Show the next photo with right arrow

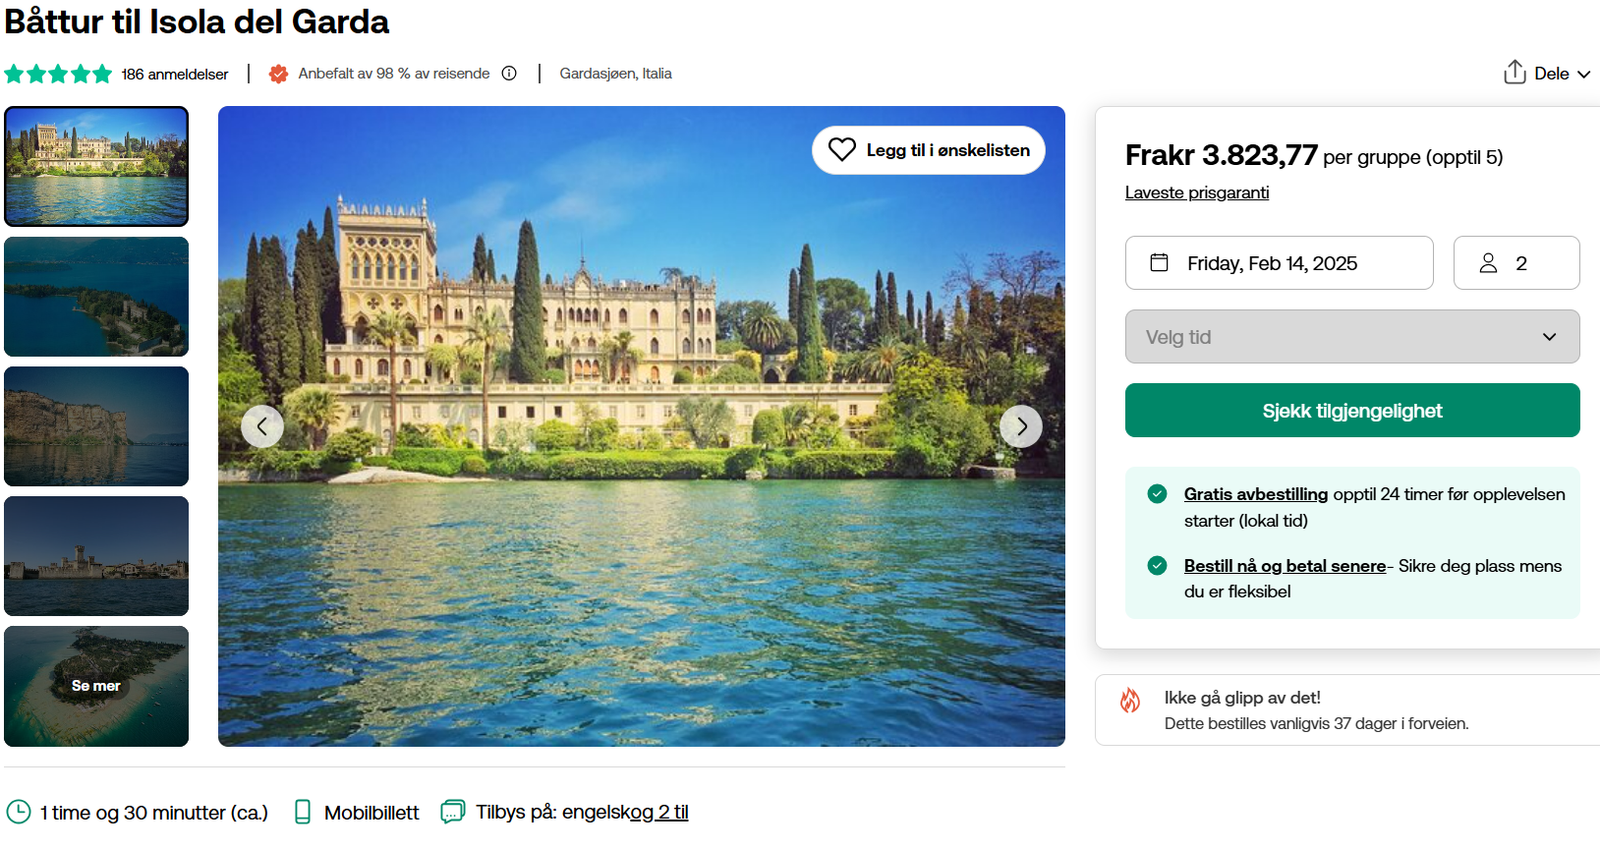point(1021,426)
